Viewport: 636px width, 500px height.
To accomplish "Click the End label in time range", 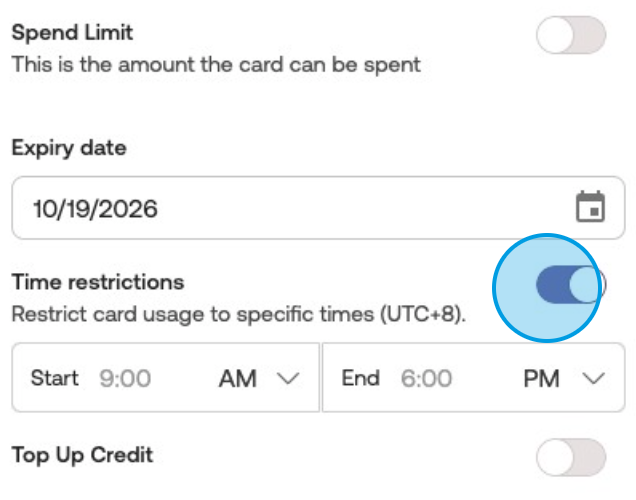I will (x=360, y=378).
